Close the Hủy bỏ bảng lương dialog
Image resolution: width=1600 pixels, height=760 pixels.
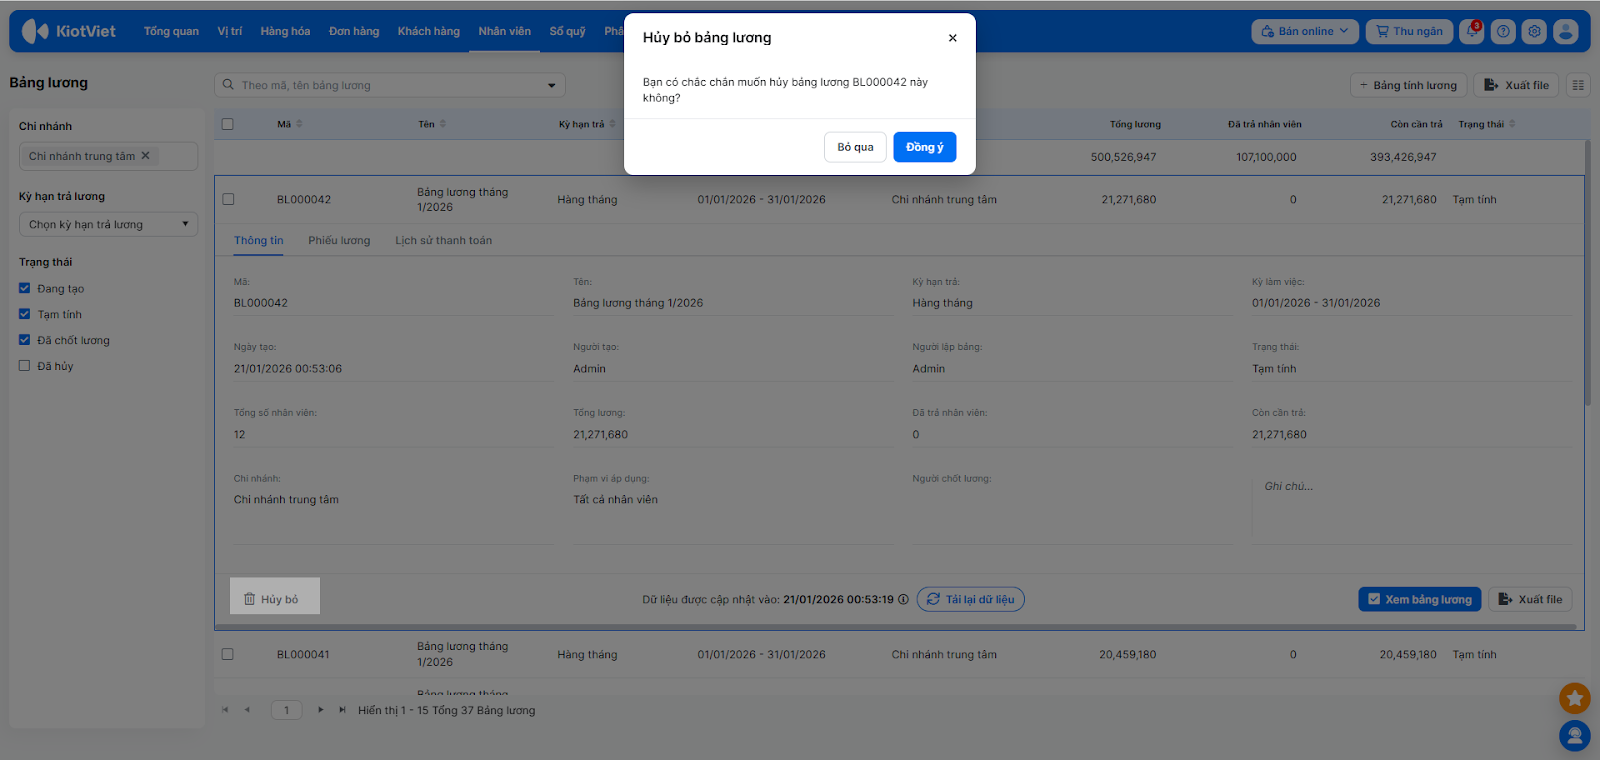(x=953, y=38)
